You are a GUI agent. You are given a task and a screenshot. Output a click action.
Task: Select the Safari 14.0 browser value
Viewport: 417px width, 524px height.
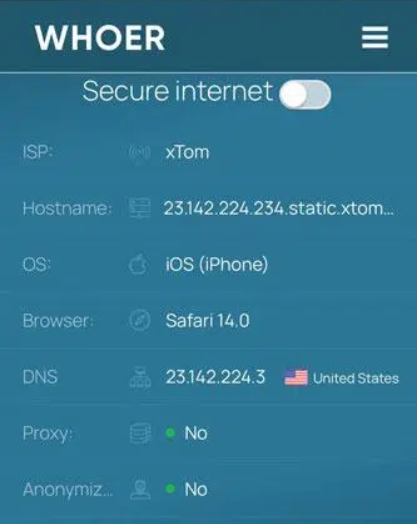(207, 320)
